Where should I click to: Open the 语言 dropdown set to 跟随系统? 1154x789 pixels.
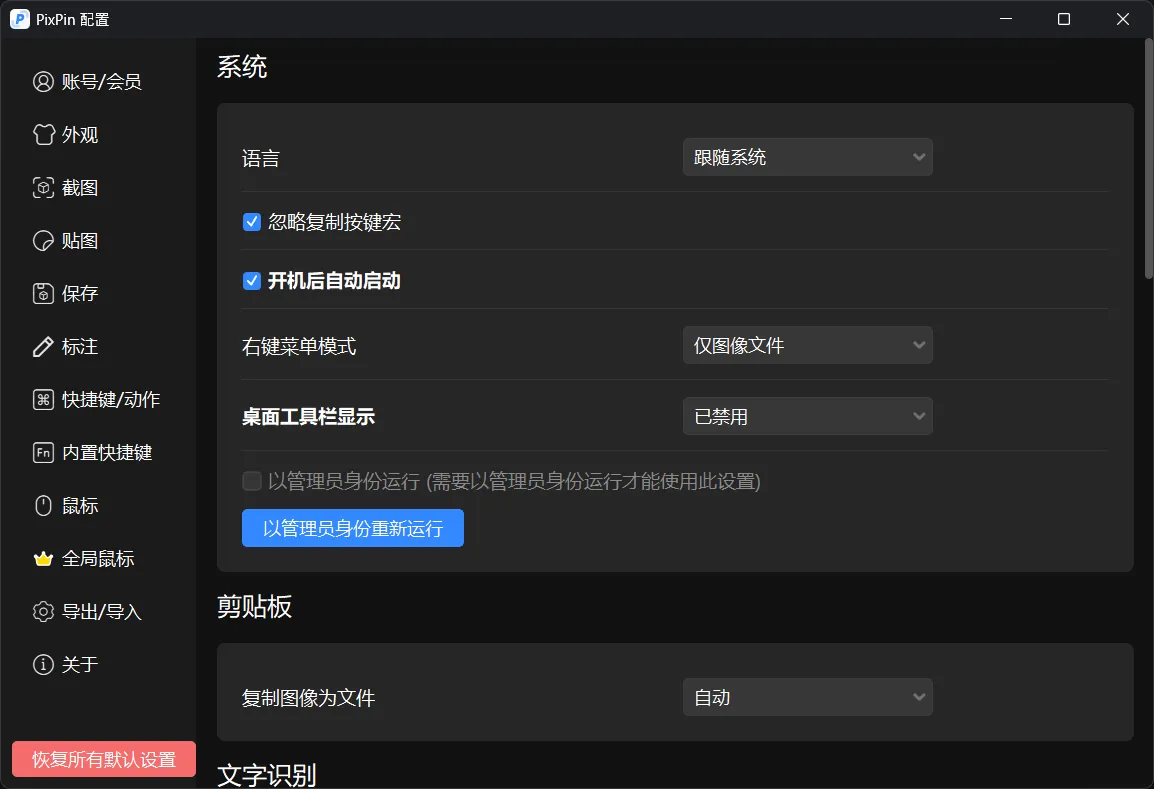[807, 158]
